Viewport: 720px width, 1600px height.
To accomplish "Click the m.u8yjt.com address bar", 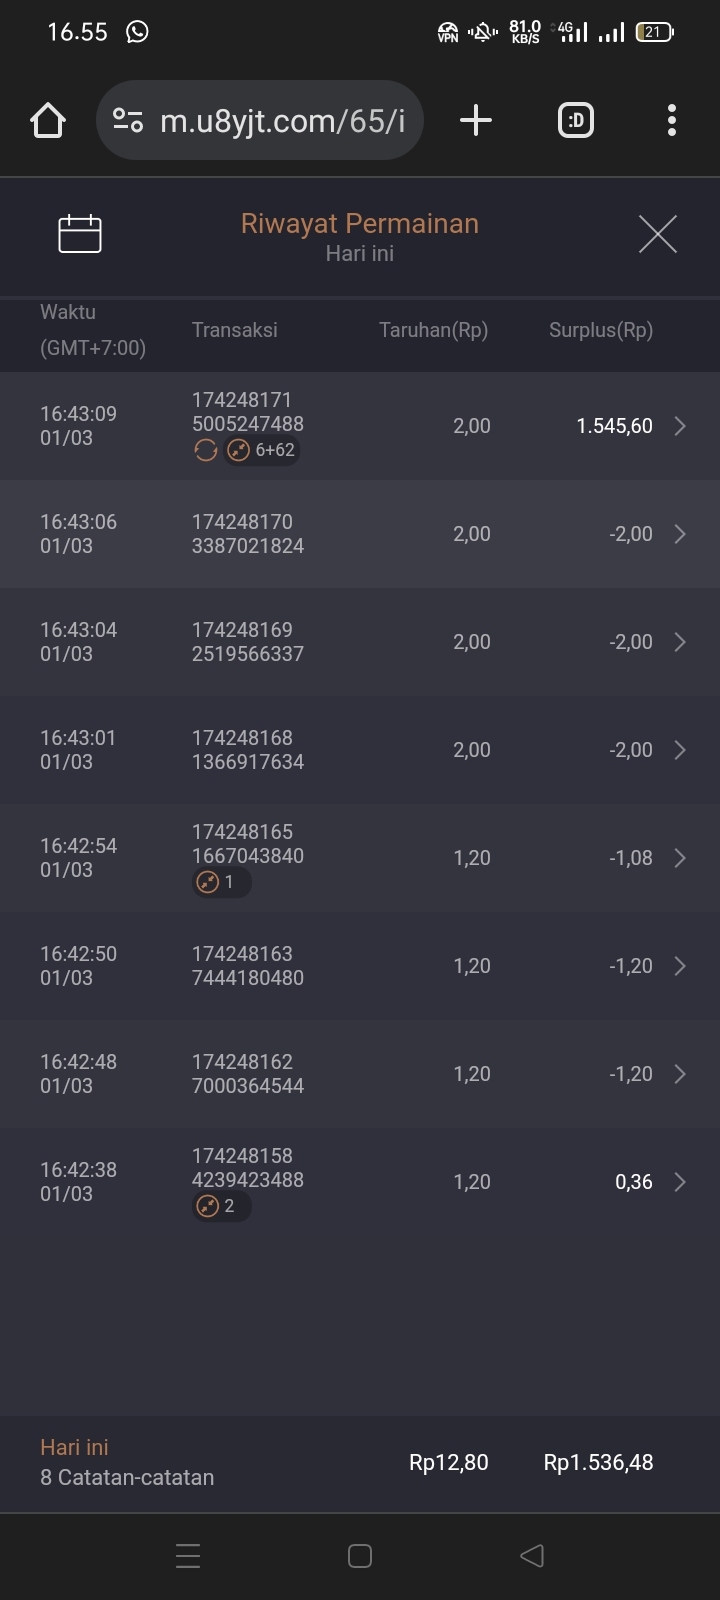I will 282,121.
